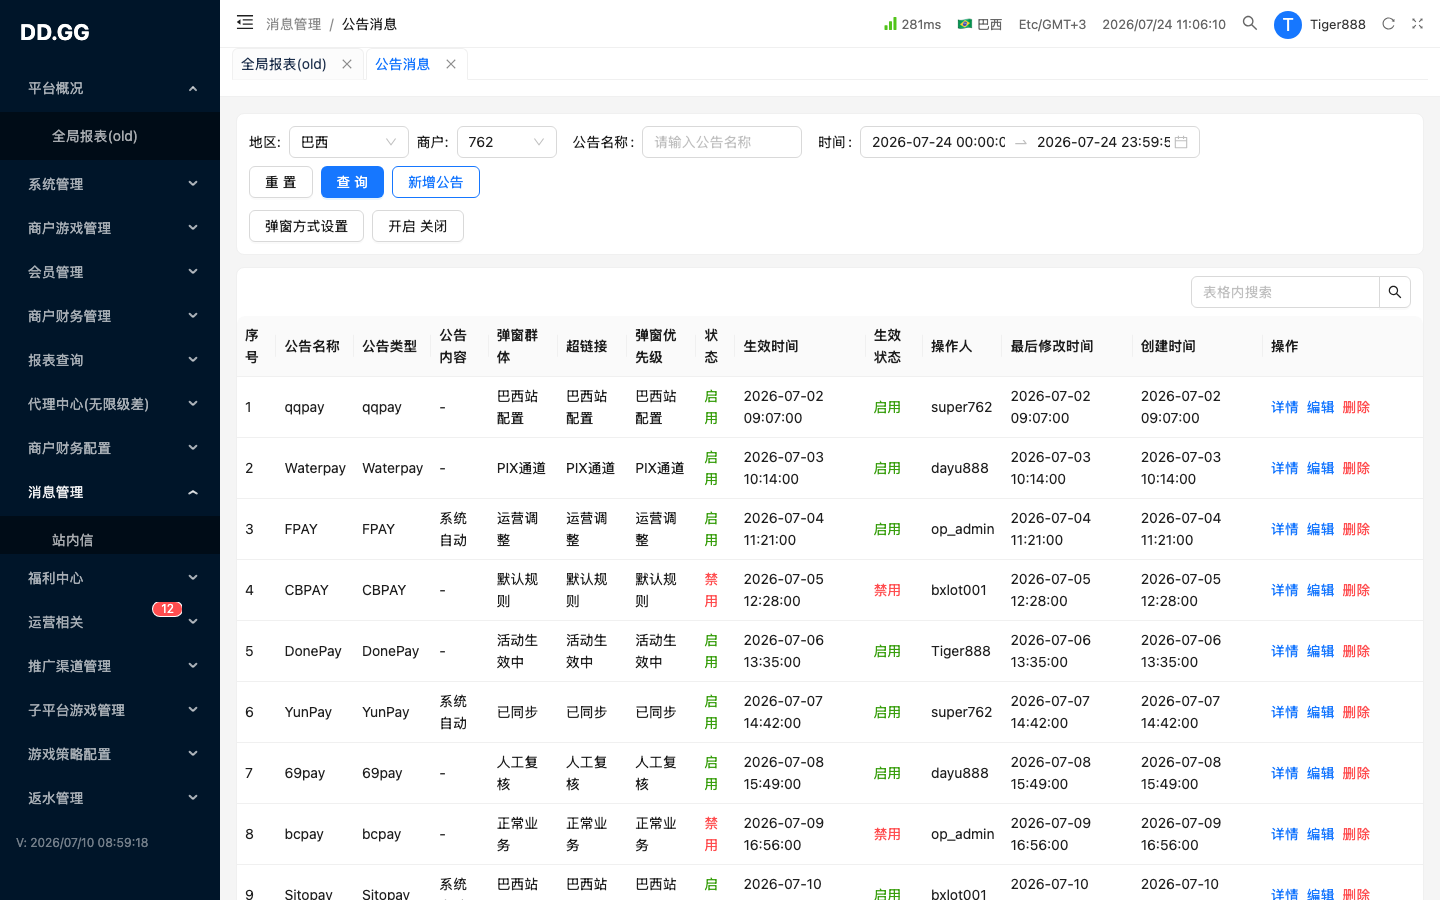Expand the 运营相关 menu
The image size is (1440, 900).
coord(110,622)
